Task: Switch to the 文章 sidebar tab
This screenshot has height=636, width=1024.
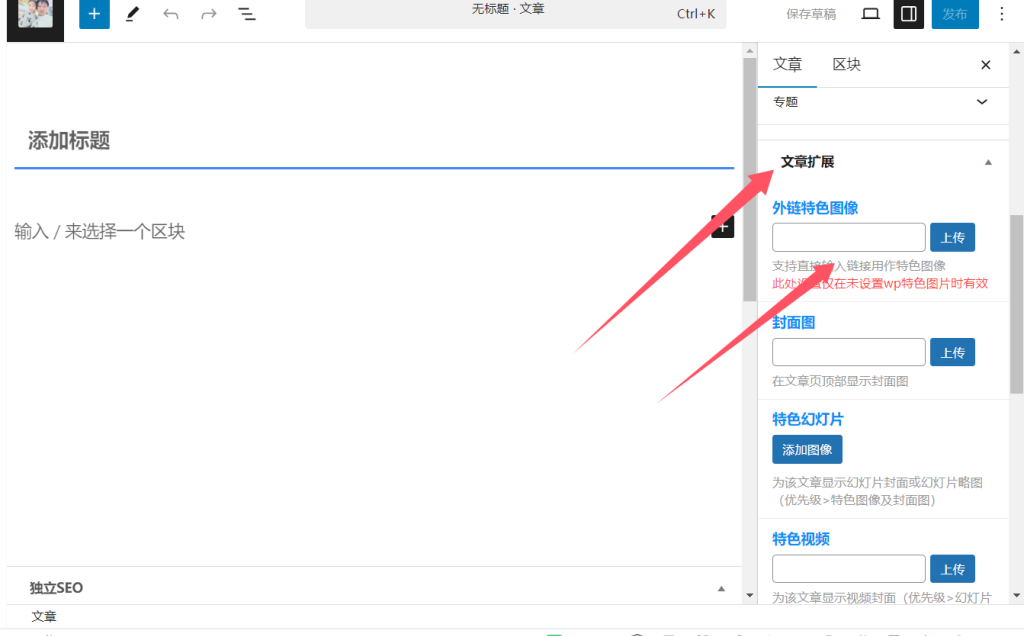Action: pyautogui.click(x=787, y=65)
